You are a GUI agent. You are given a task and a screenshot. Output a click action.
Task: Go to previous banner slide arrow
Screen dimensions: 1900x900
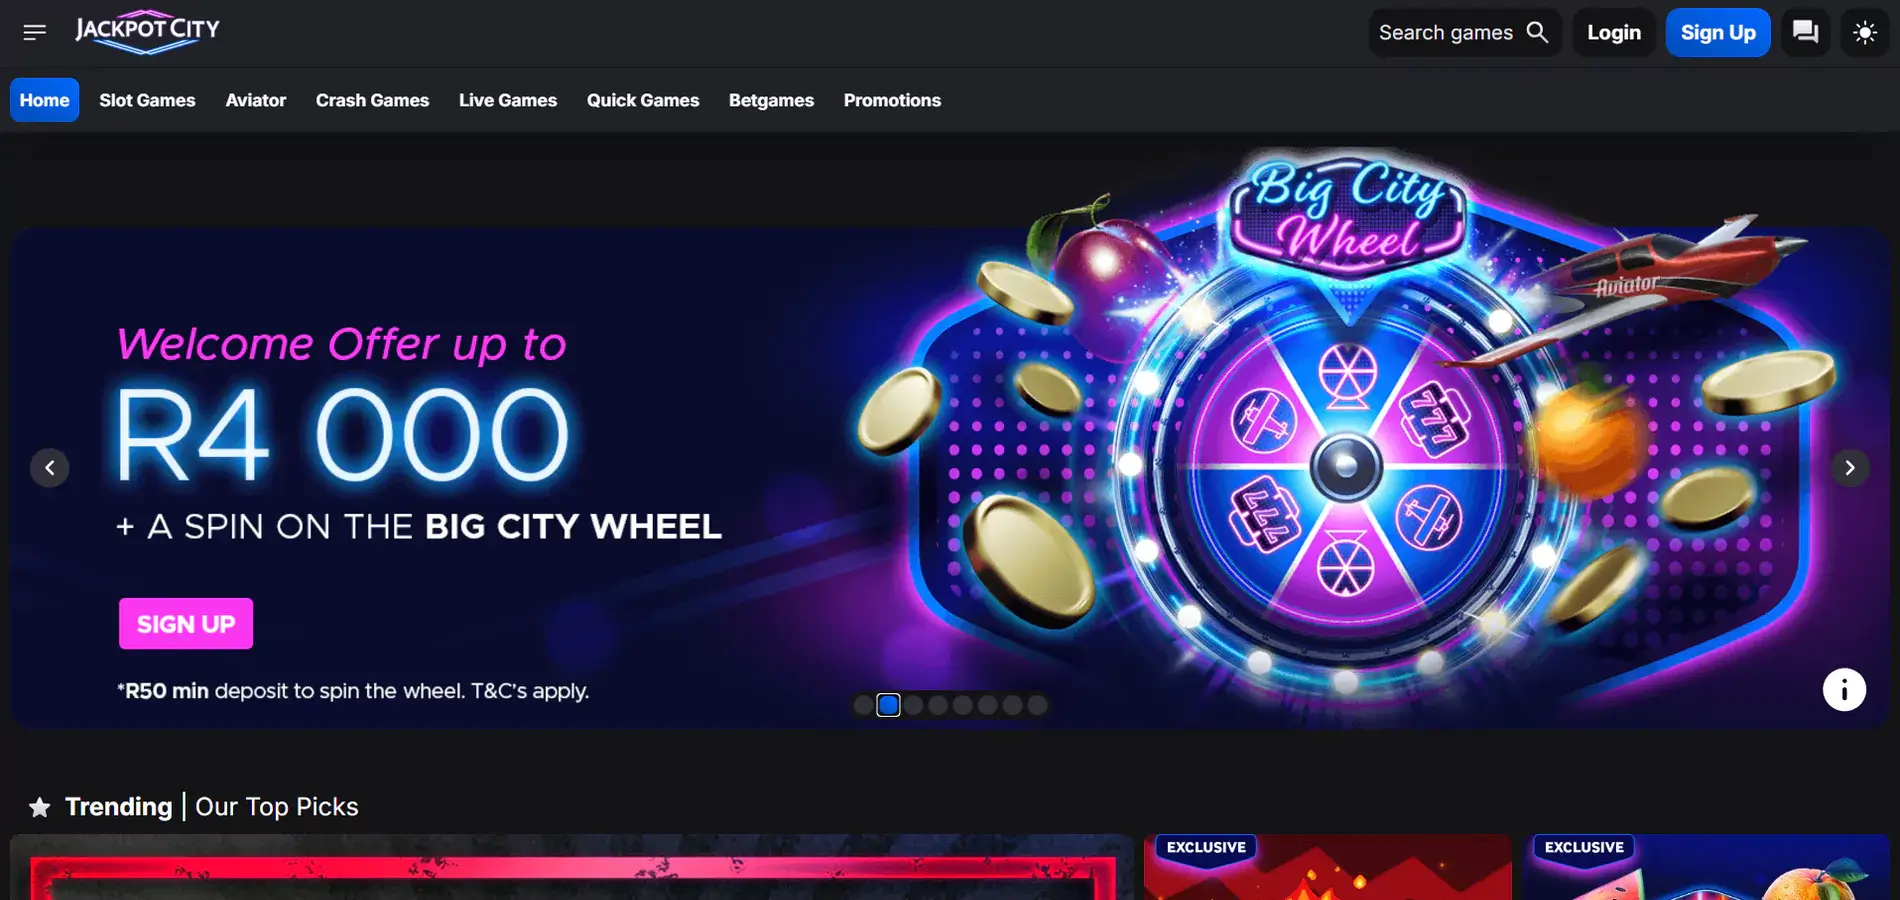coord(50,467)
